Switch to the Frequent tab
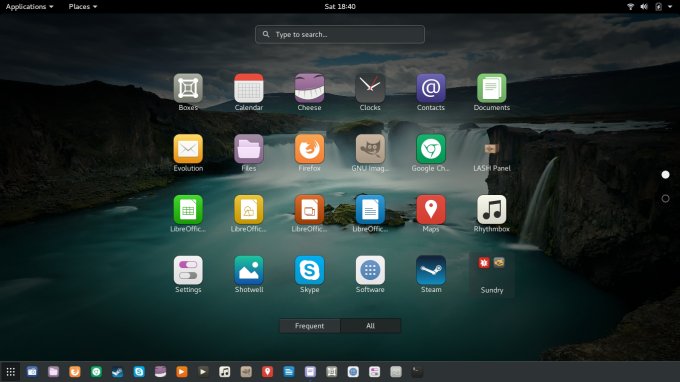 [x=310, y=326]
